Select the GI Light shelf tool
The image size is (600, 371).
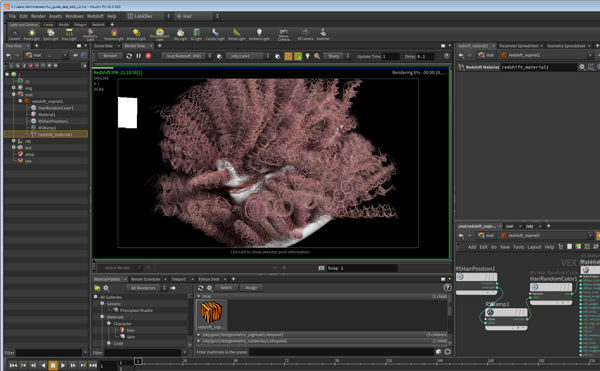(x=196, y=34)
